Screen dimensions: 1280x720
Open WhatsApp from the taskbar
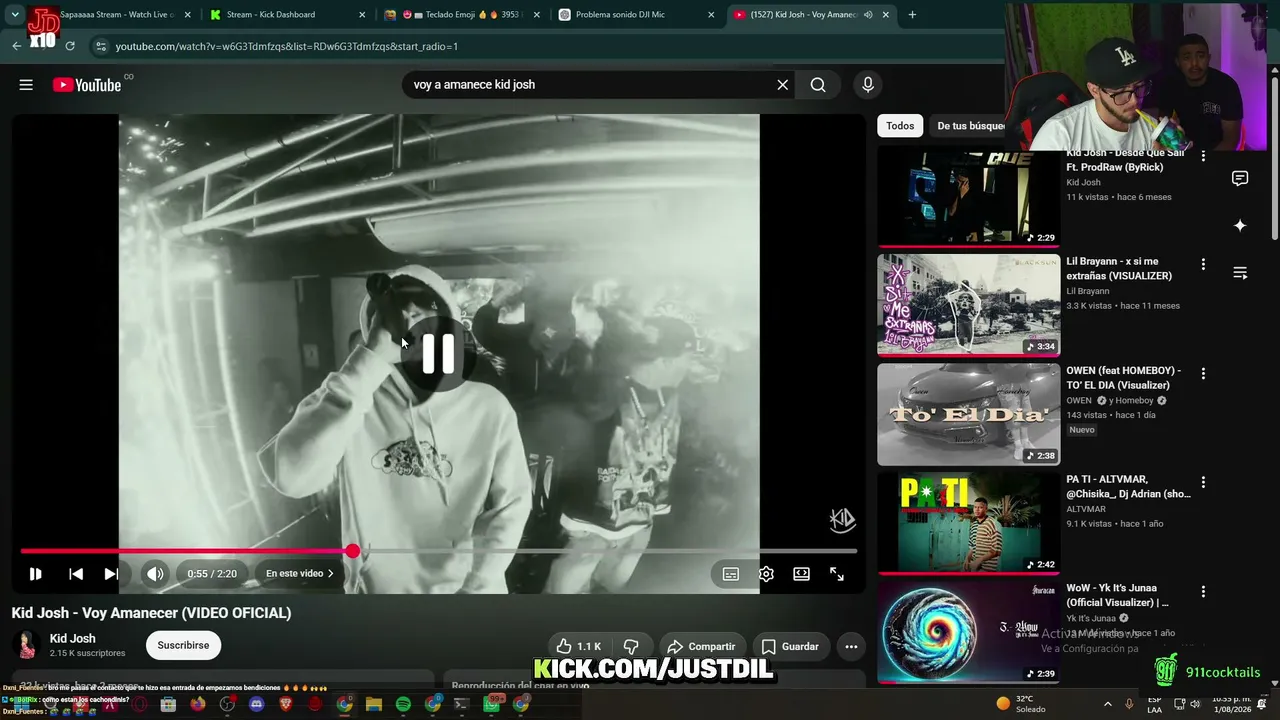[x=492, y=704]
